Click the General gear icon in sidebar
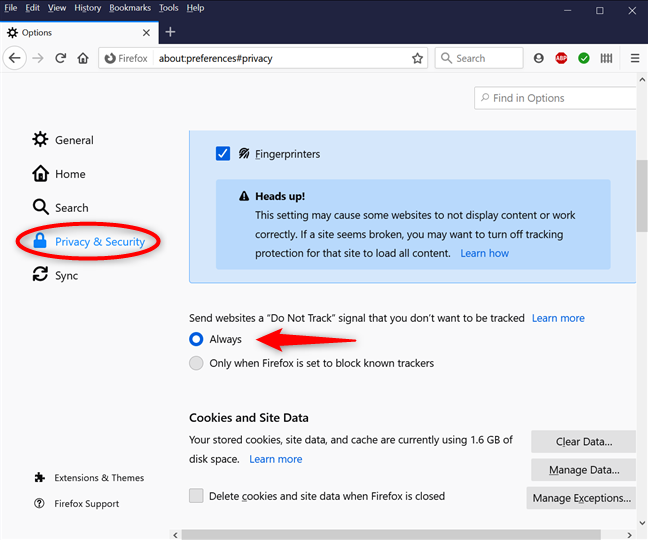Screen dimensions: 648x540 [40, 140]
